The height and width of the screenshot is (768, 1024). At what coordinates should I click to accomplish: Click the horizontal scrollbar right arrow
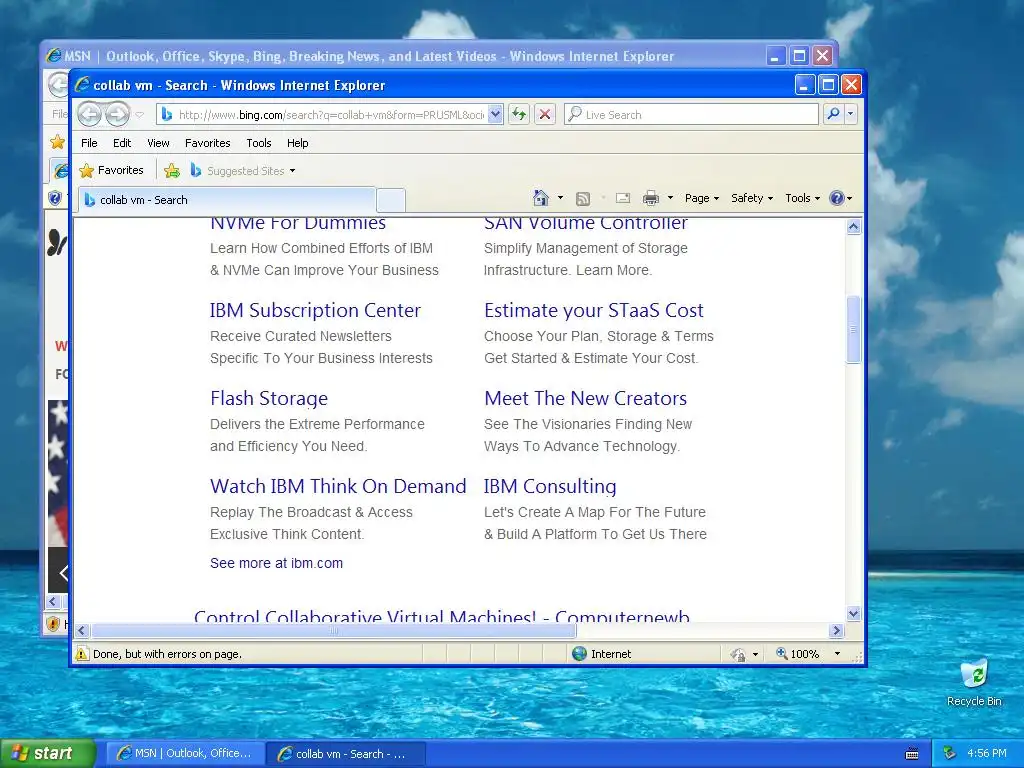point(837,630)
